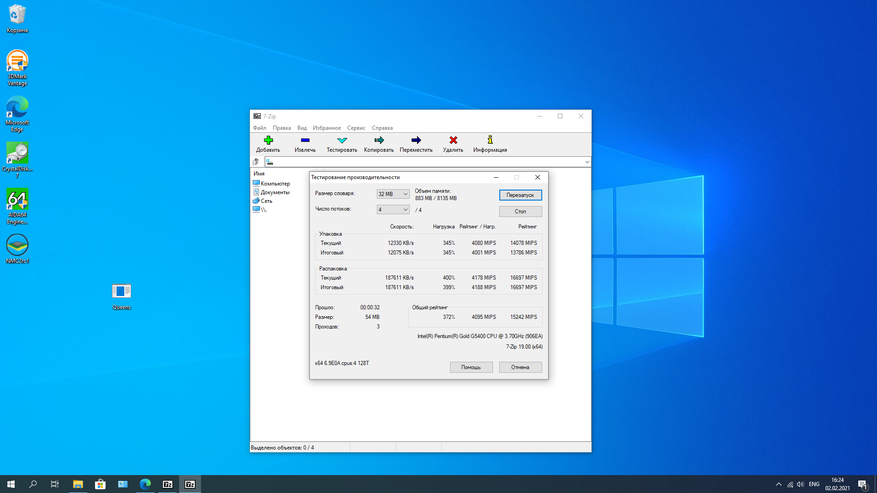Screen dimensions: 877x493
Task: Select Сеть in the file list
Action: click(262, 200)
